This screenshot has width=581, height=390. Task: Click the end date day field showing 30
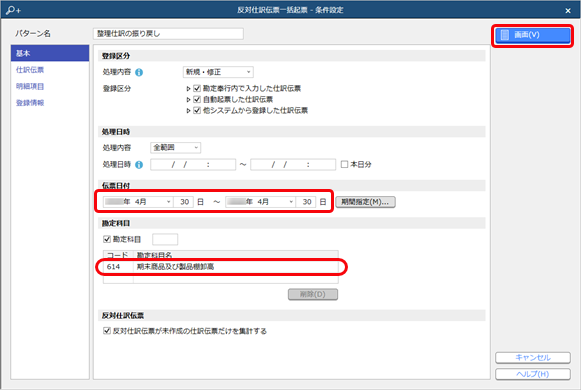click(306, 202)
